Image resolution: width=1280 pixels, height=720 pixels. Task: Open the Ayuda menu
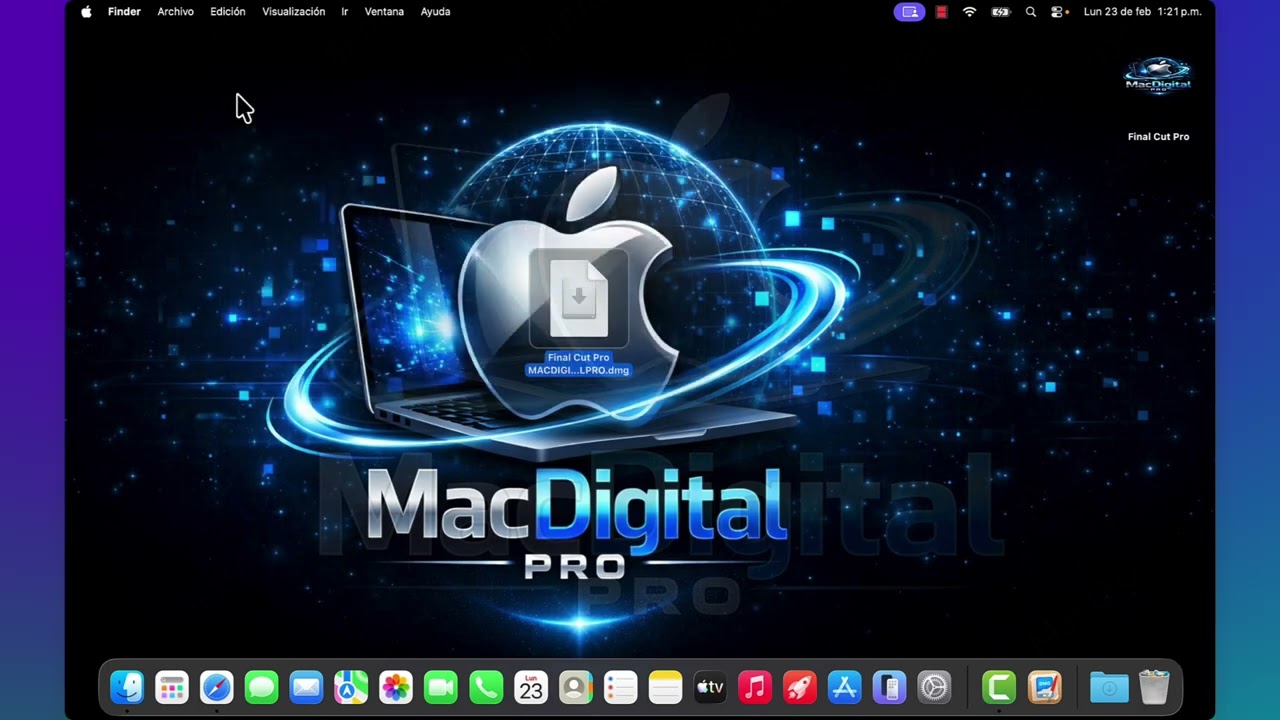pyautogui.click(x=435, y=12)
